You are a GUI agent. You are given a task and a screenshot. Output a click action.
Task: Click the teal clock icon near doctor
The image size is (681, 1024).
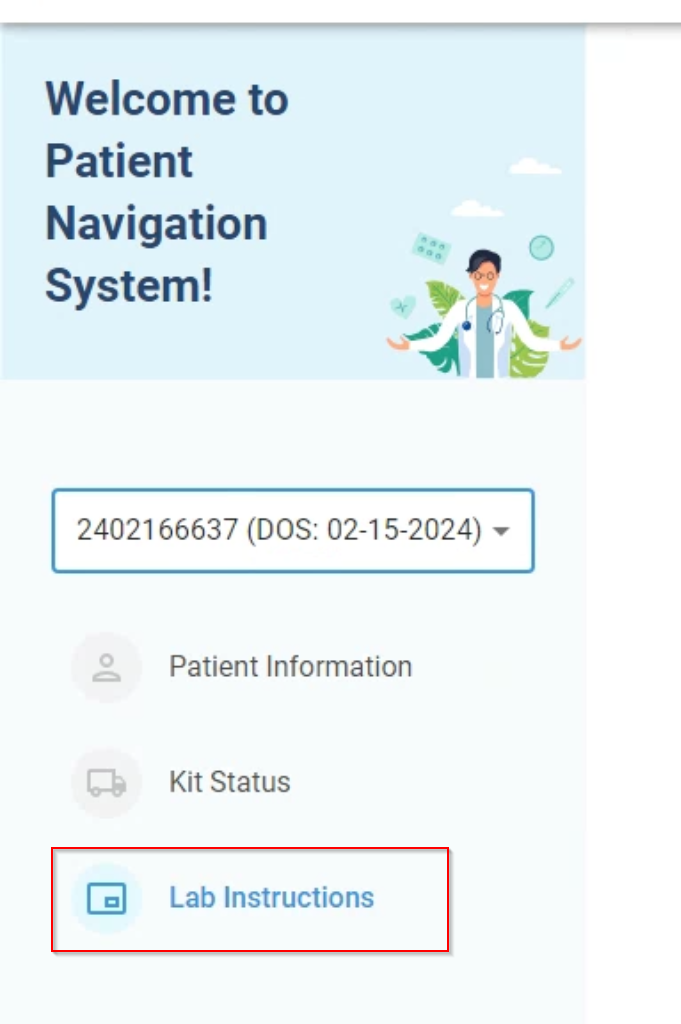(x=541, y=248)
